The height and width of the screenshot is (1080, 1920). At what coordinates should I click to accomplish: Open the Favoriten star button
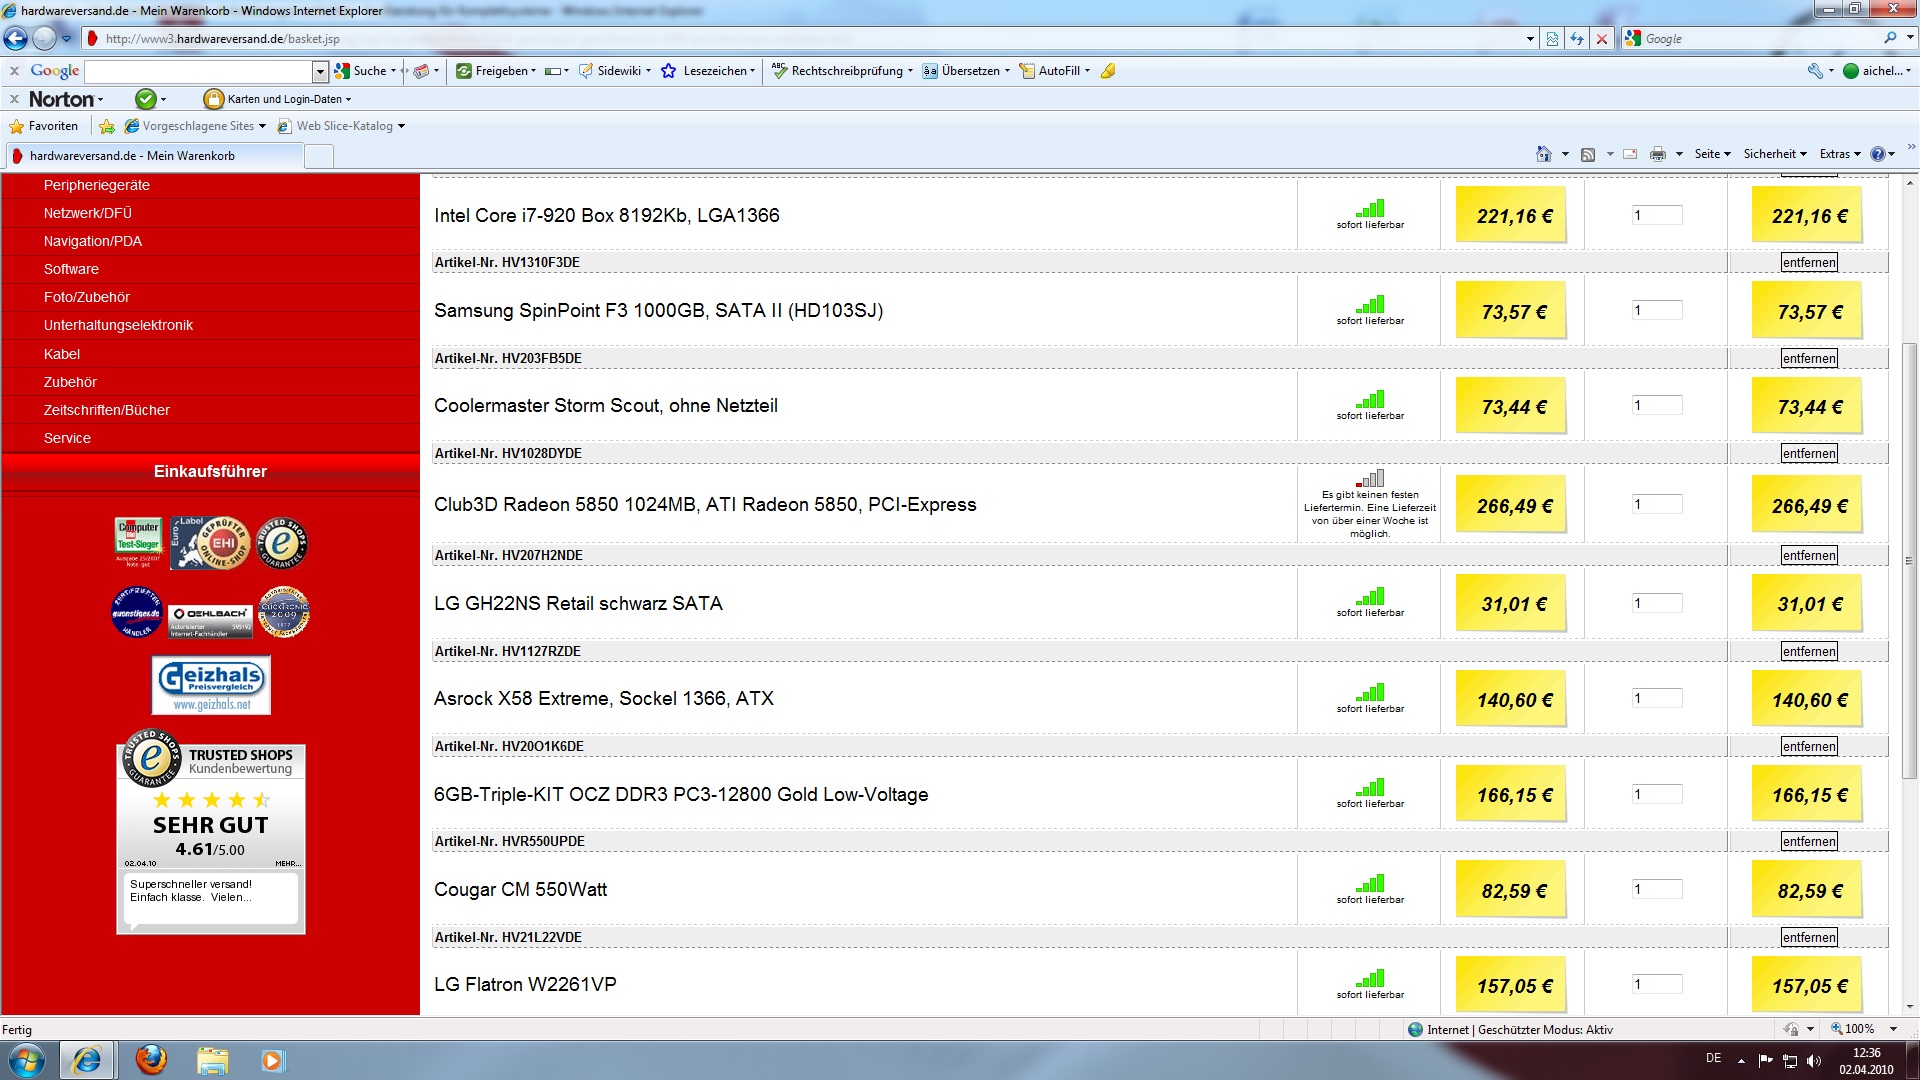(x=43, y=126)
